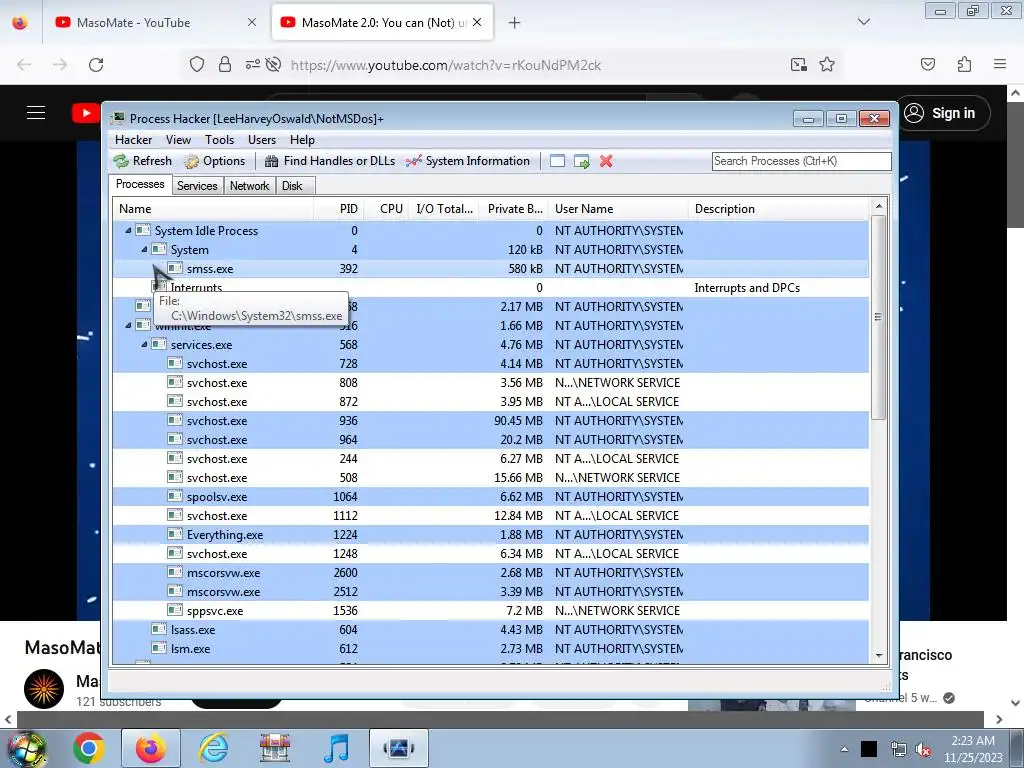Sort by Private Bytes column header
Image resolution: width=1024 pixels, height=768 pixels.
(514, 209)
